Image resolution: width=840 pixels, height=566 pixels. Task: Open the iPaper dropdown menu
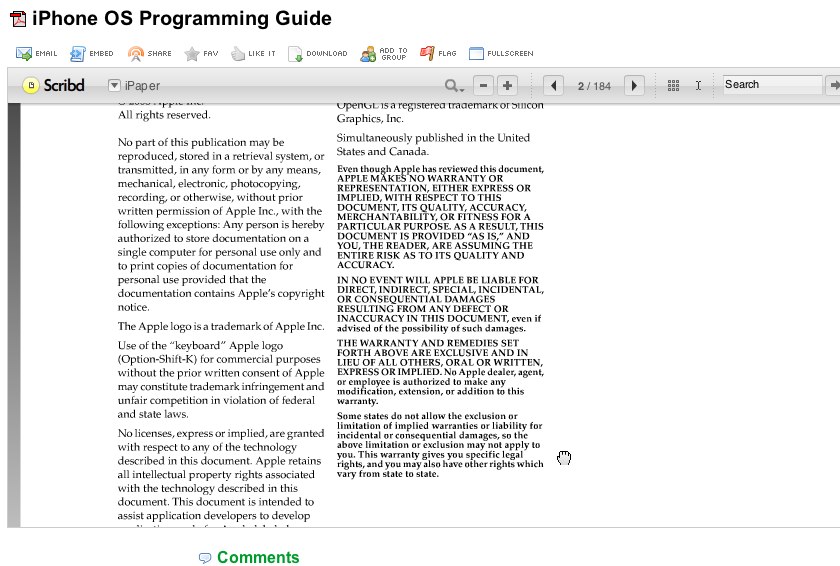click(x=114, y=85)
